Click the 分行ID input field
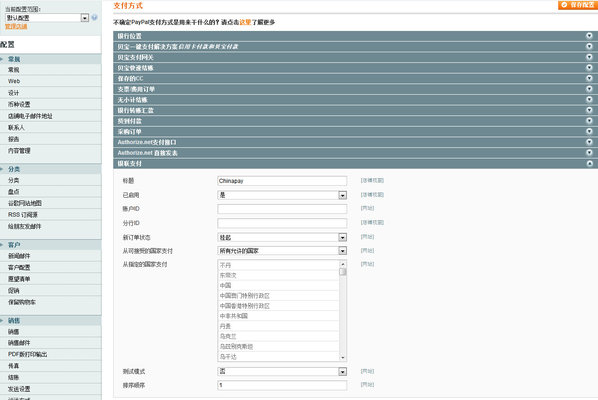The image size is (598, 400). pos(282,223)
